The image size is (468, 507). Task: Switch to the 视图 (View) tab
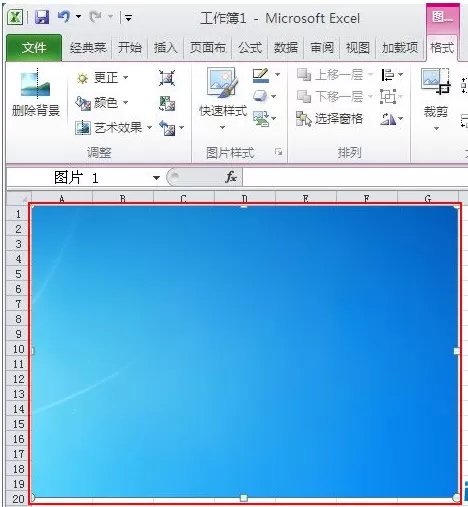click(x=358, y=48)
